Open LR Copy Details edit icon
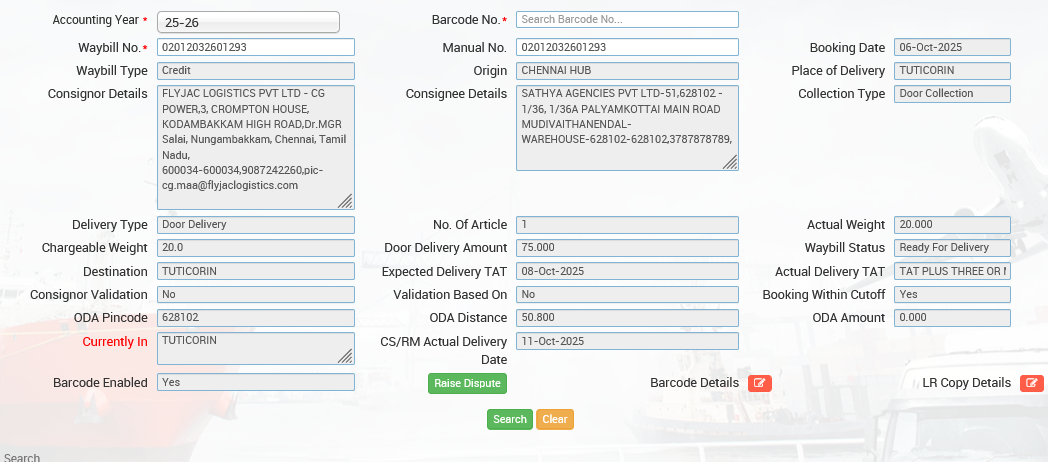1048x462 pixels. (x=1031, y=383)
